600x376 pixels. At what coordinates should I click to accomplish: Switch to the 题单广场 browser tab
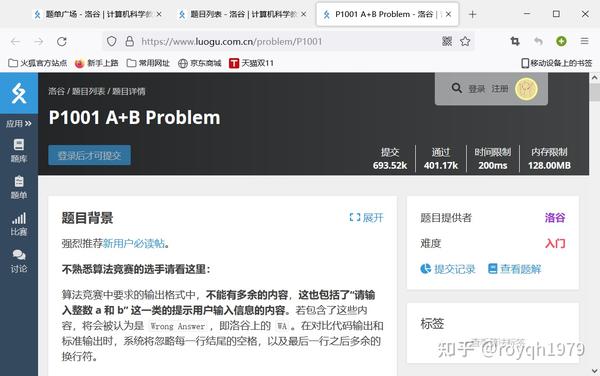coord(98,14)
